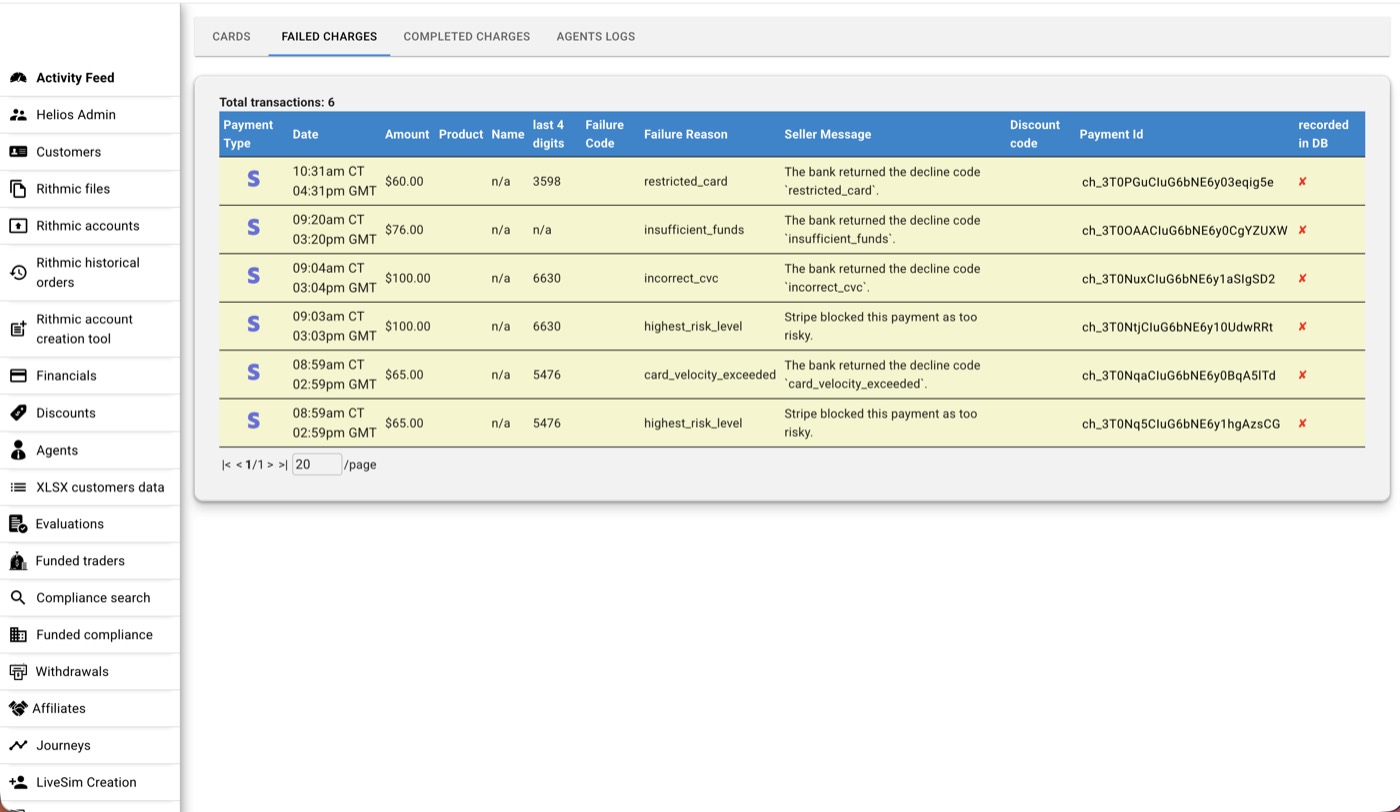1400x812 pixels.
Task: Click the Funded traders icon
Action: pos(18,561)
